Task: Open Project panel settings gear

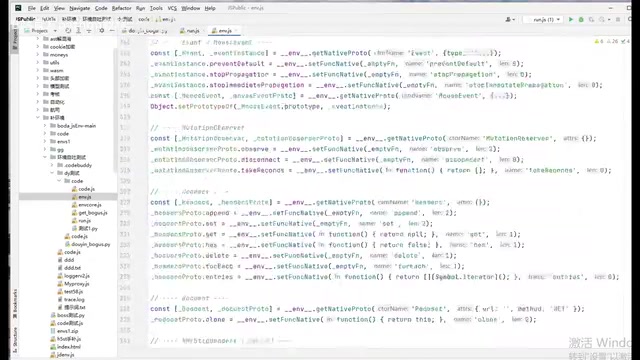Action: [x=102, y=31]
